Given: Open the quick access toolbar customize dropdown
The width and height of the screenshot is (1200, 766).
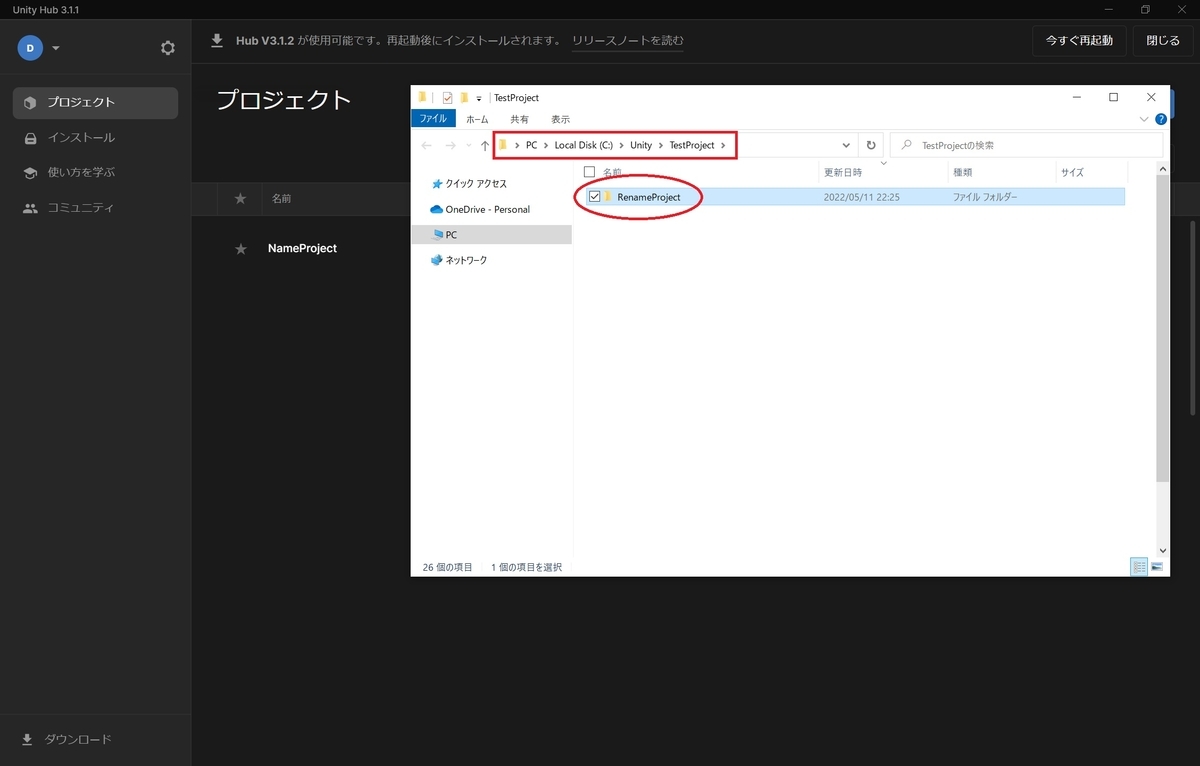Looking at the screenshot, I should point(479,98).
